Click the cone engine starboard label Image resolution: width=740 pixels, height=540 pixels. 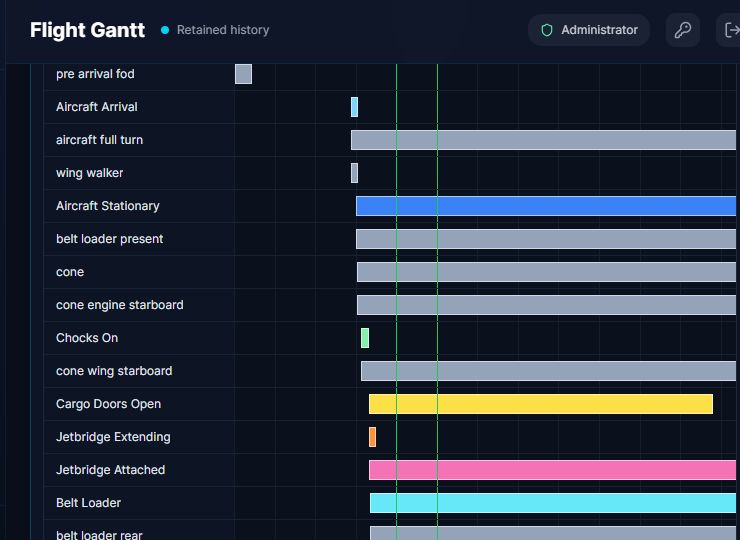[x=120, y=305]
